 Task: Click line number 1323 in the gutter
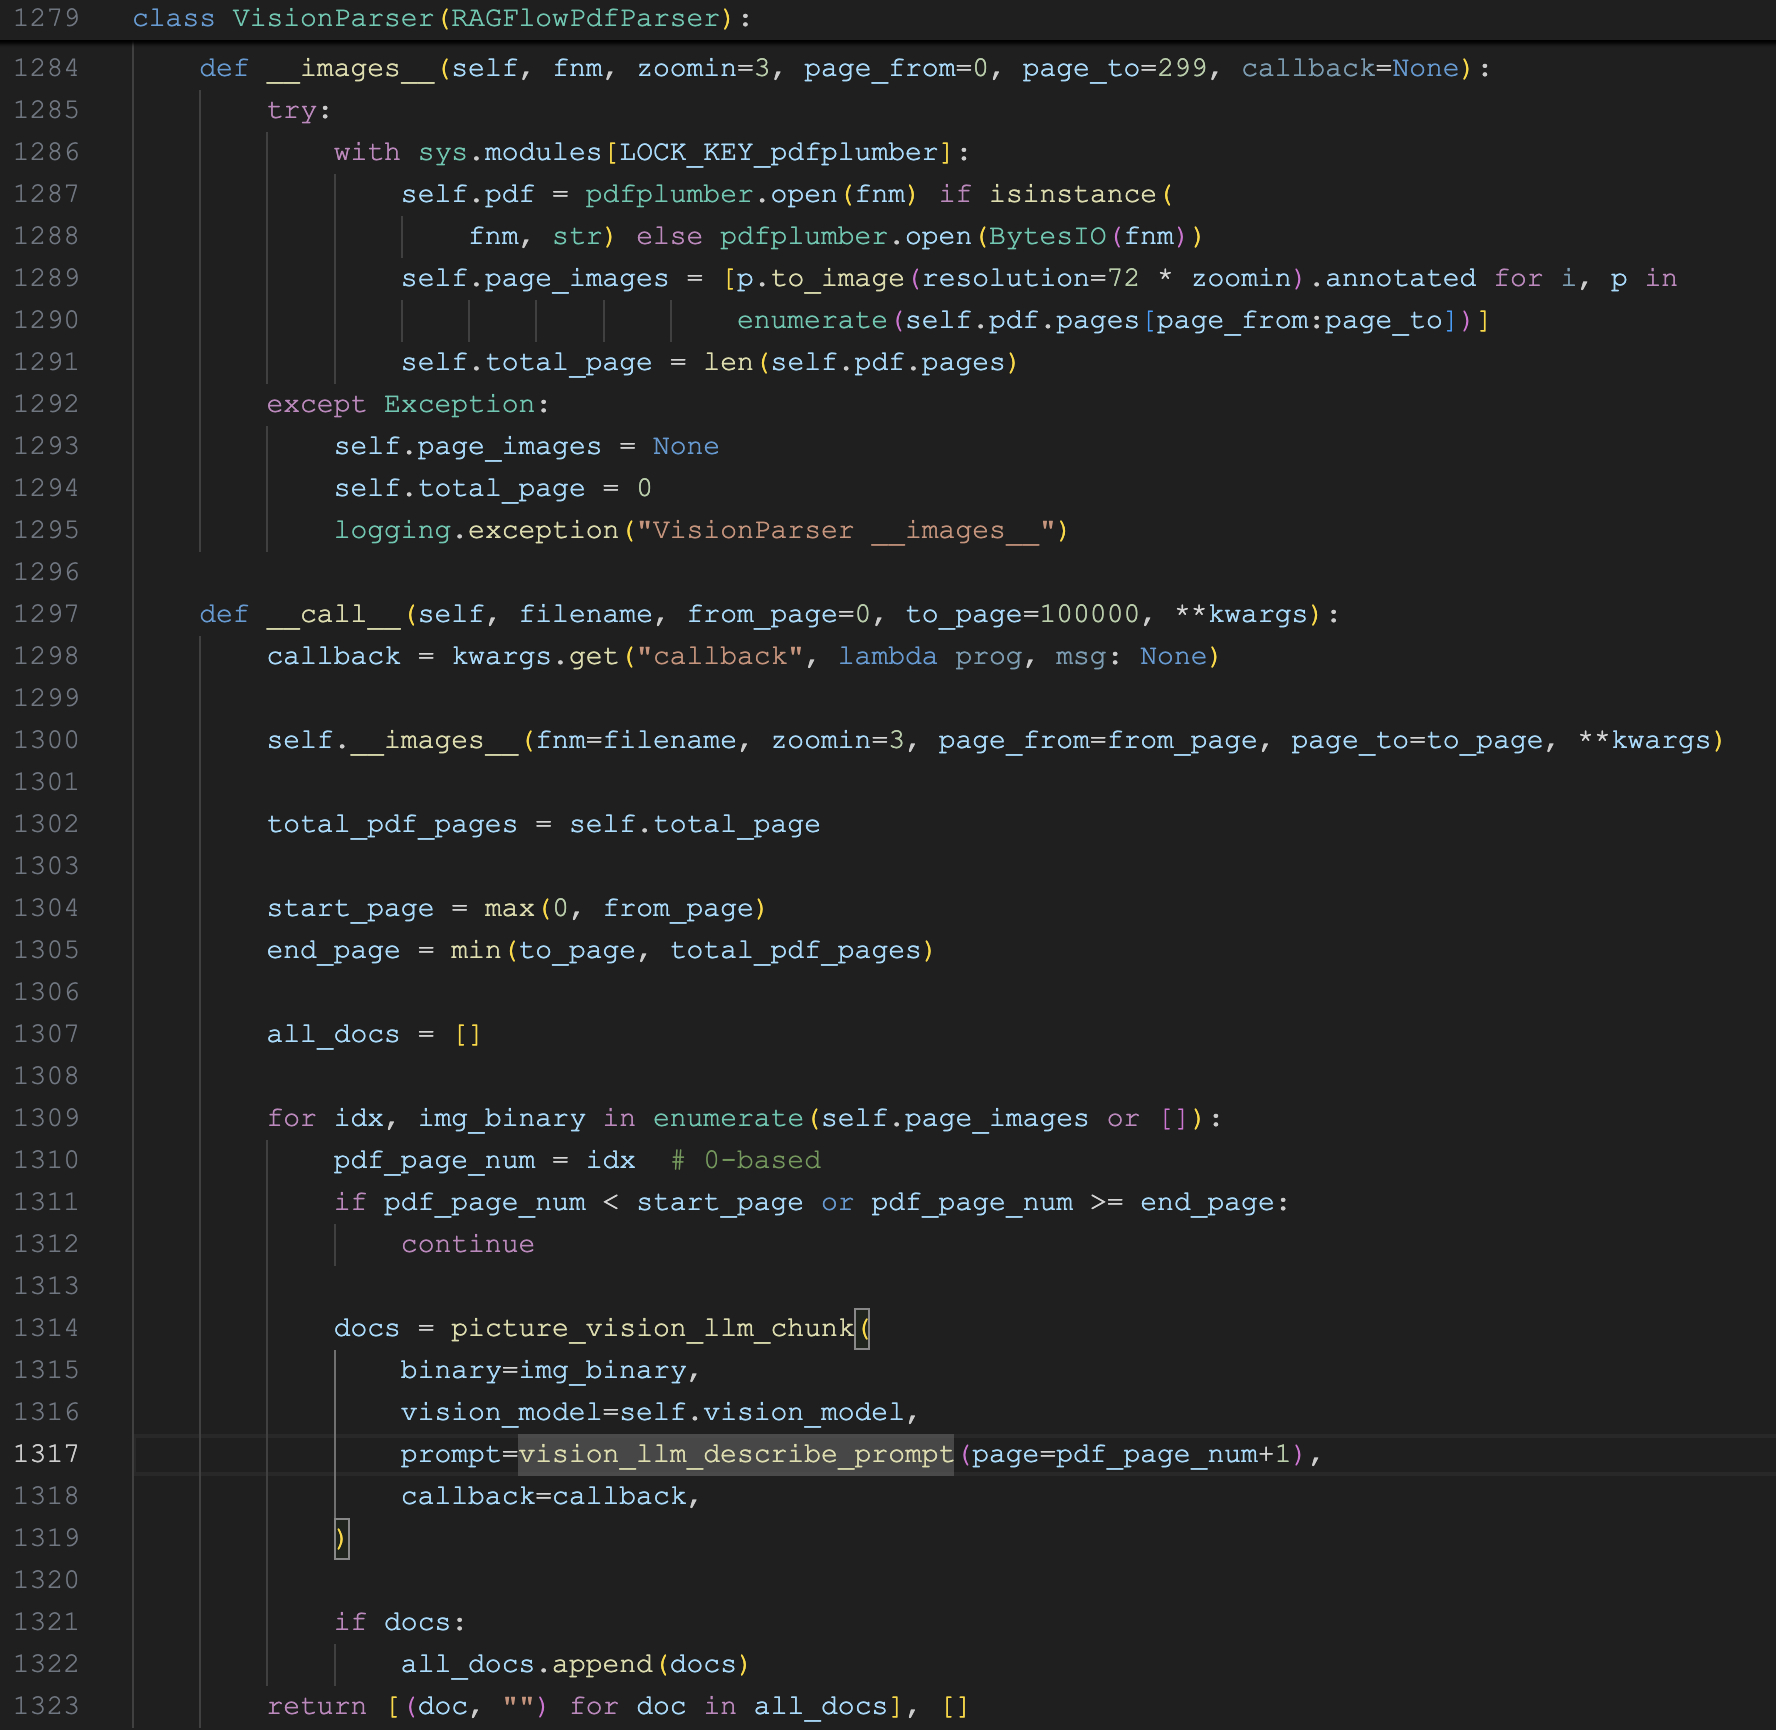tap(46, 1706)
